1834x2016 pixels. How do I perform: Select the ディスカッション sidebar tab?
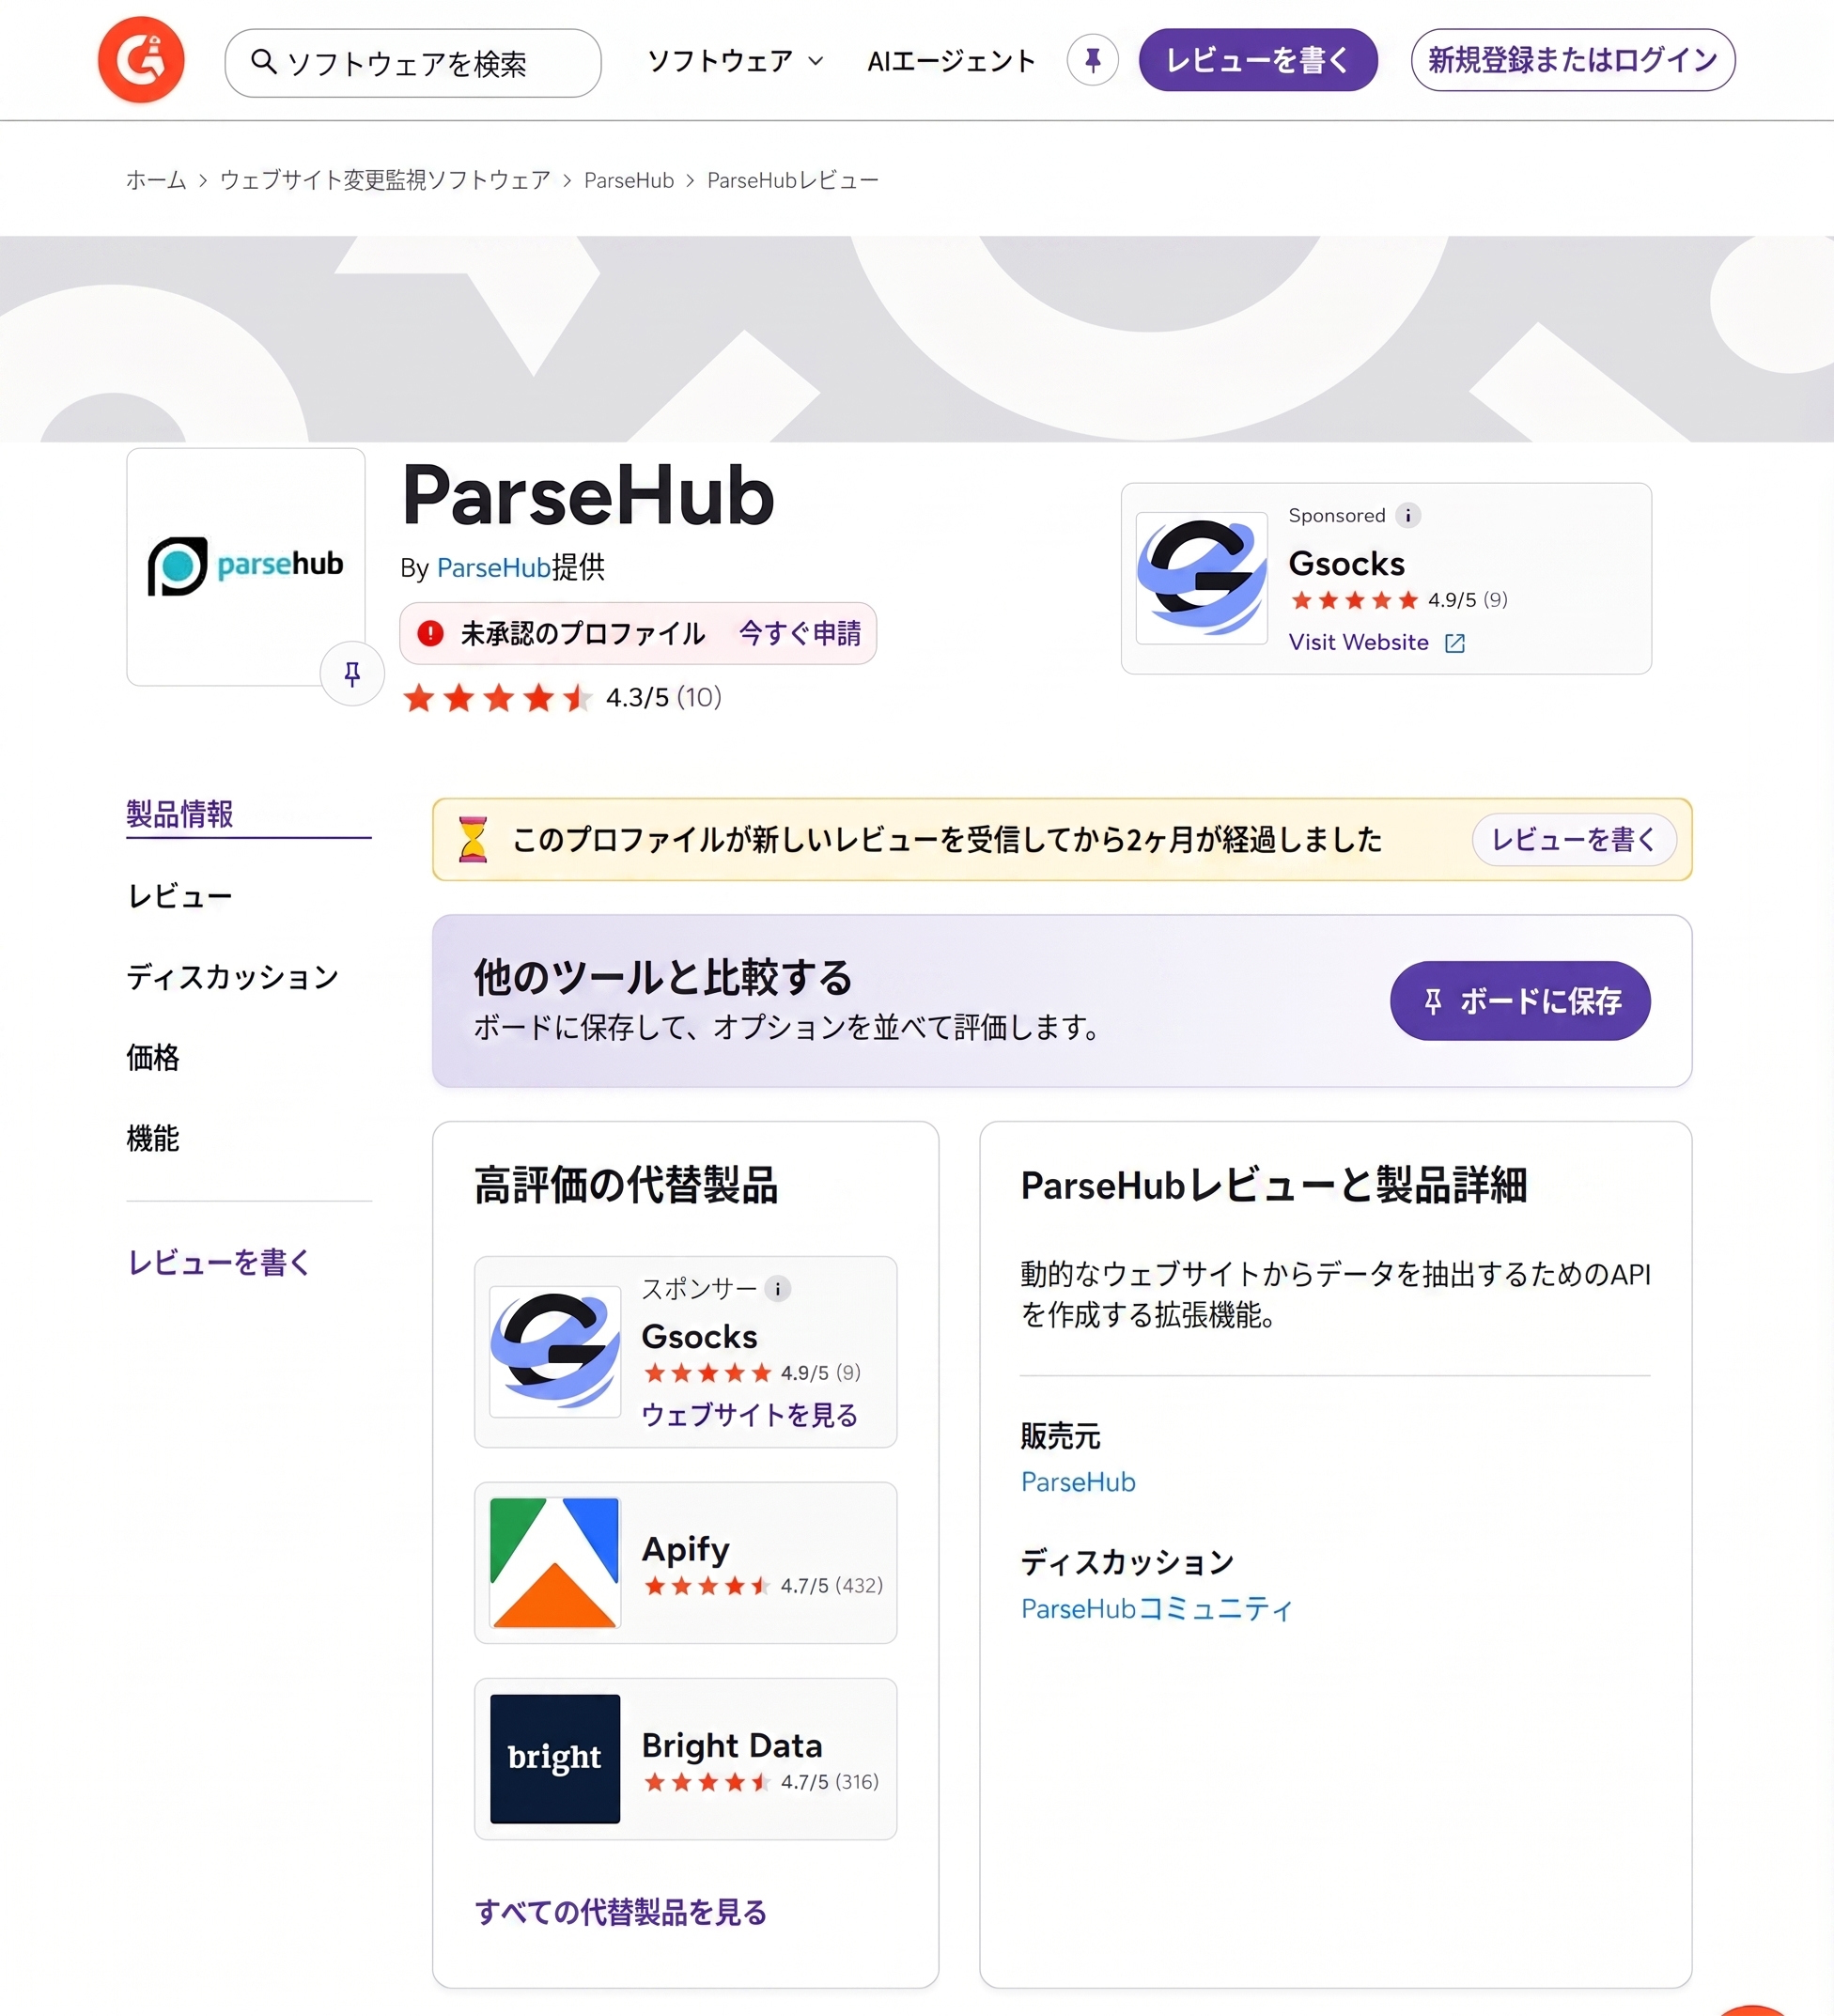coord(233,977)
